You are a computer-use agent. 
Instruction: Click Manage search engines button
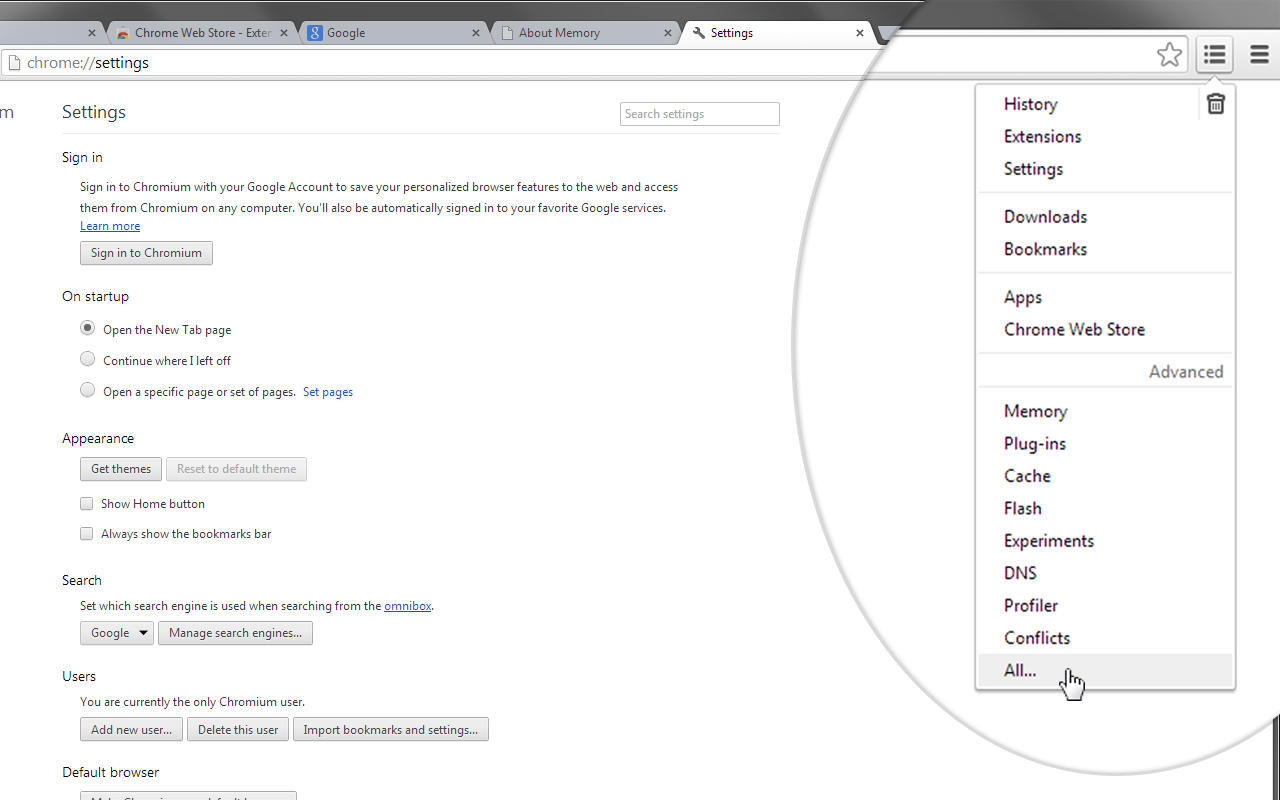pyautogui.click(x=235, y=633)
